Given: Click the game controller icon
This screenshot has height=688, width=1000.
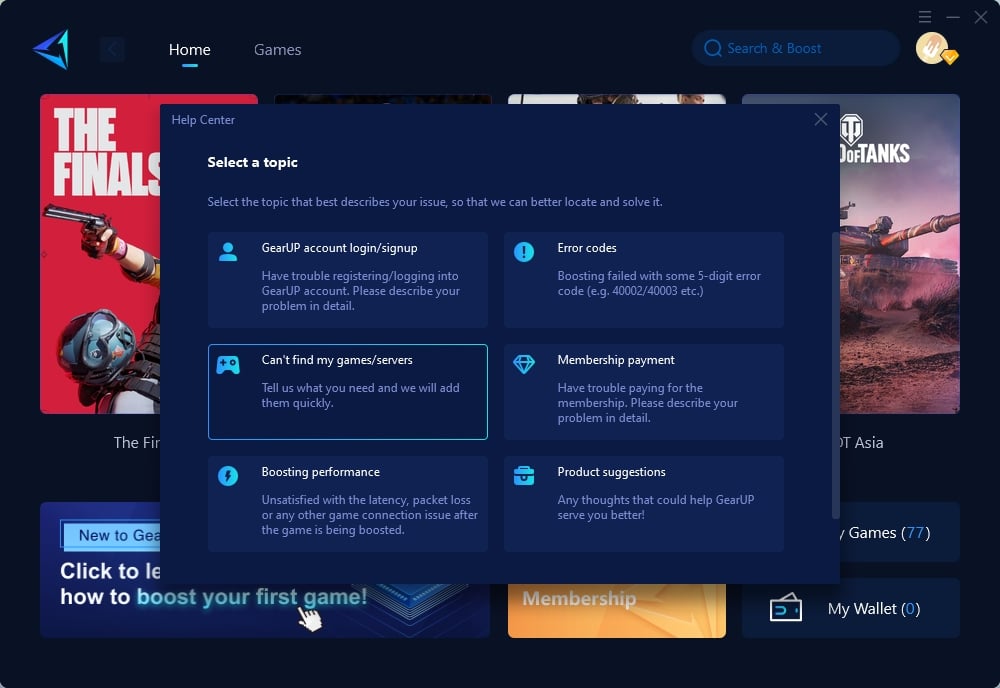Looking at the screenshot, I should [x=228, y=365].
